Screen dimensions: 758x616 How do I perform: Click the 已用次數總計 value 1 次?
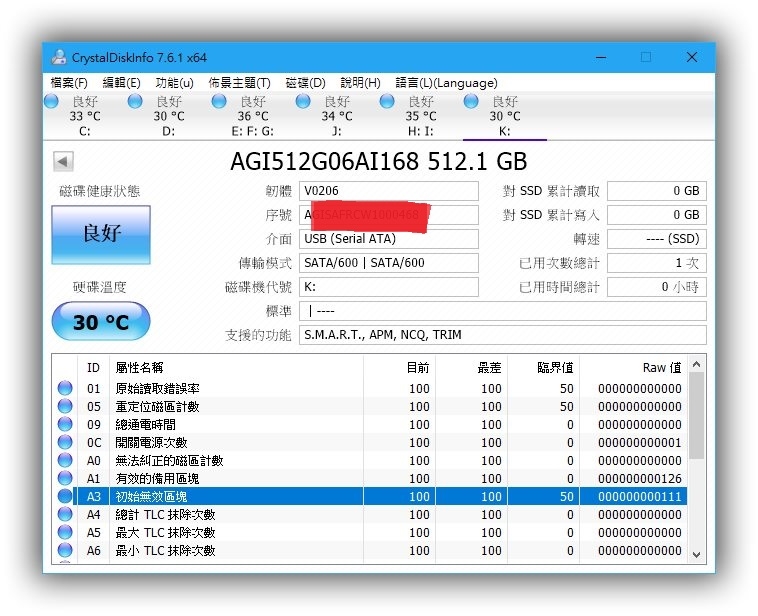657,263
